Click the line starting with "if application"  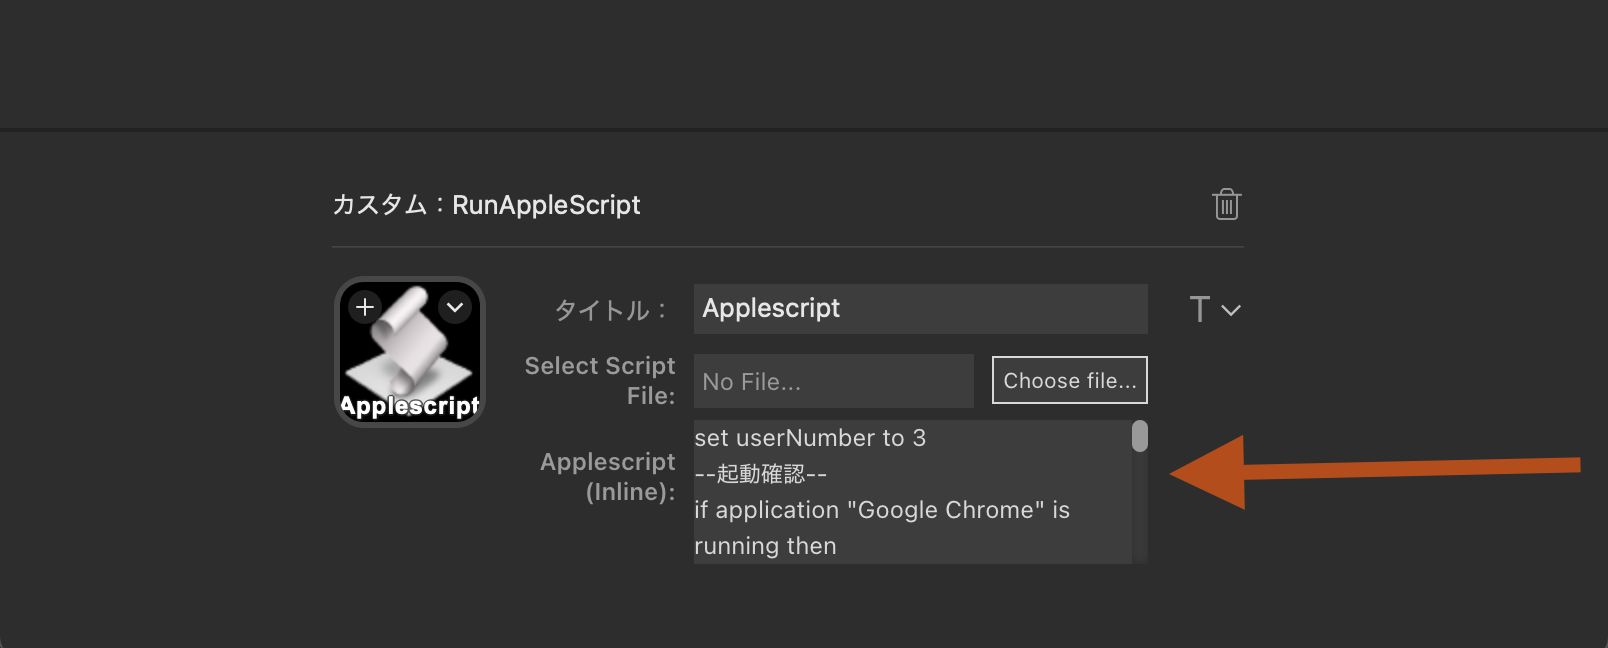point(882,510)
